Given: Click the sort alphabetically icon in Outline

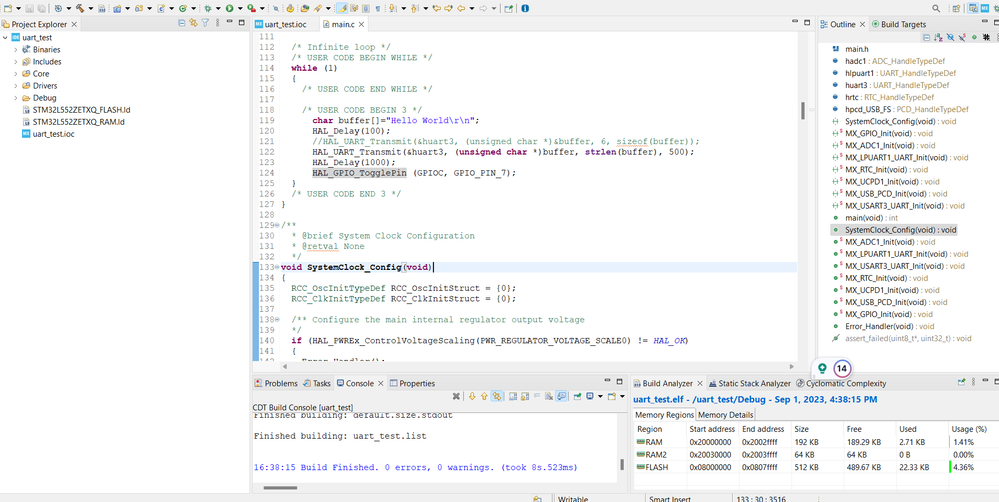Looking at the screenshot, I should (x=938, y=37).
